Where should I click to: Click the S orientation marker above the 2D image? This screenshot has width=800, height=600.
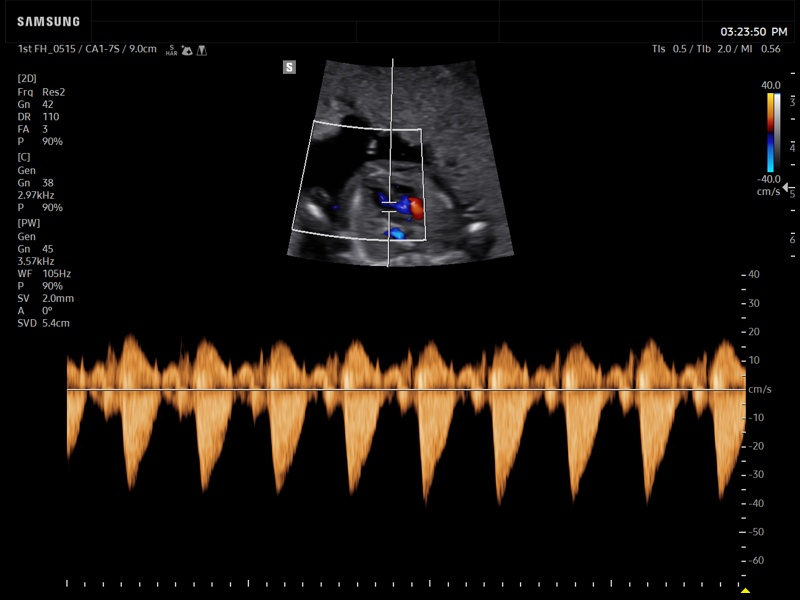(x=289, y=67)
